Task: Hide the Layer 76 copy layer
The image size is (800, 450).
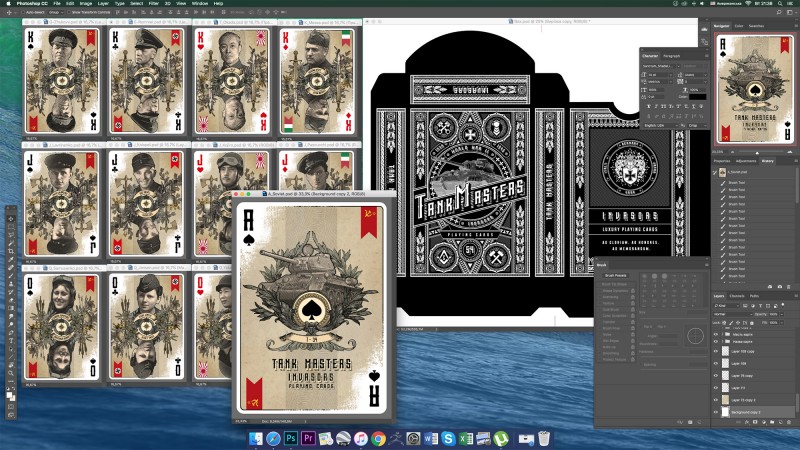Action: 716,376
